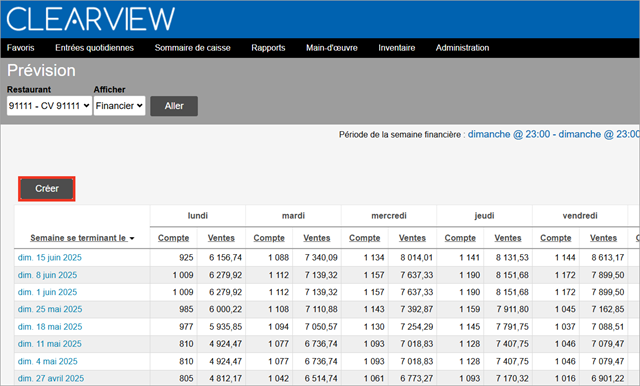This screenshot has width=640, height=386.
Task: Click the mardi column group header
Action: (293, 215)
